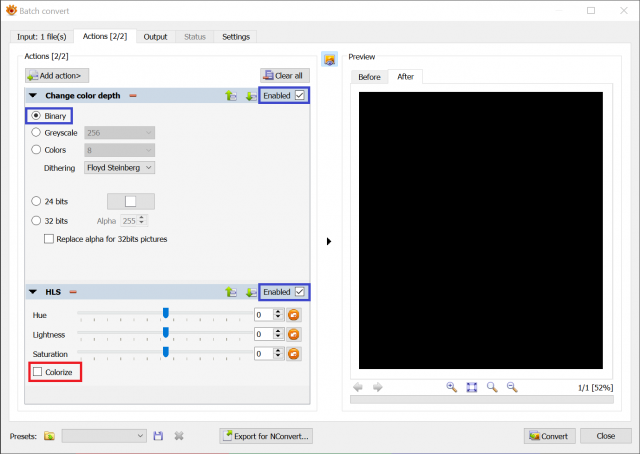Screen dimensions: 640x454
Task: Zoom out on the preview
Action: [512, 387]
